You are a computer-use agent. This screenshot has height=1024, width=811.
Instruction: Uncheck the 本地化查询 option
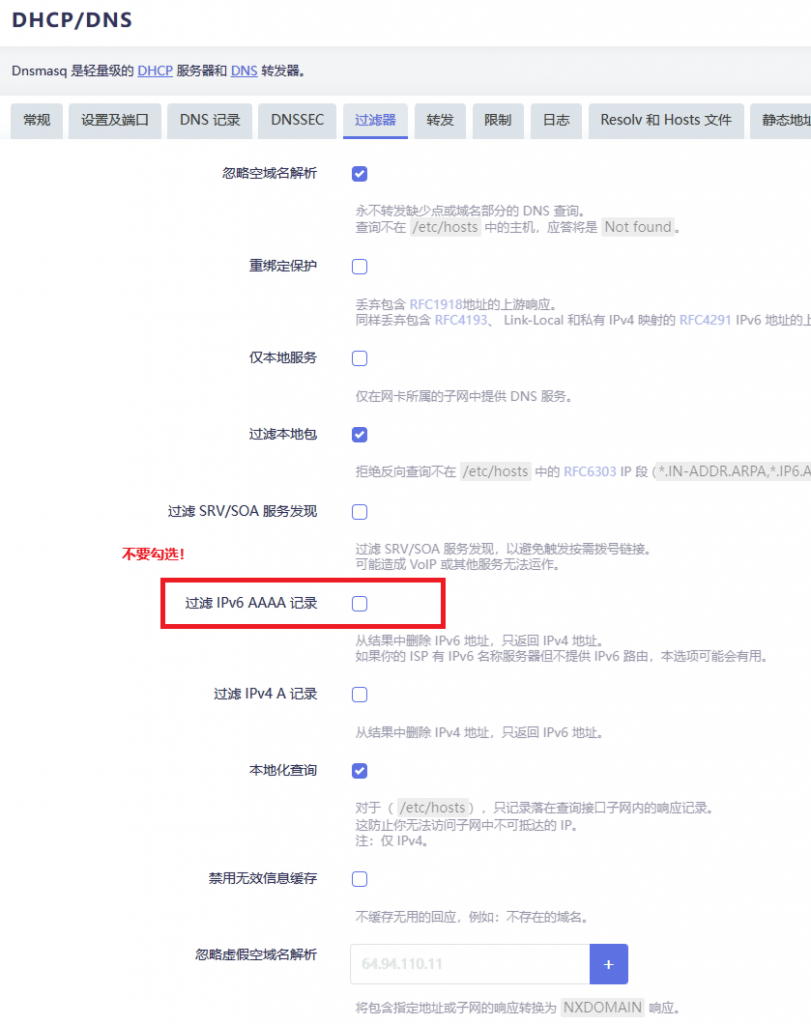tap(359, 771)
